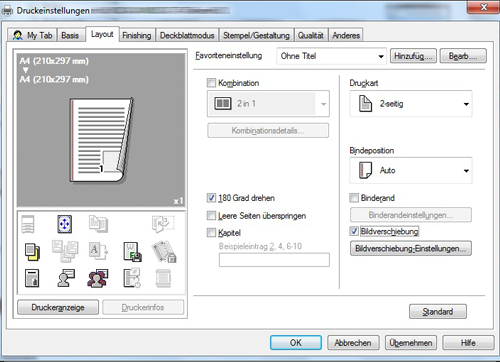Open the Stempel/Gestaltung tab
Screen dimensions: 500x362
(256, 35)
